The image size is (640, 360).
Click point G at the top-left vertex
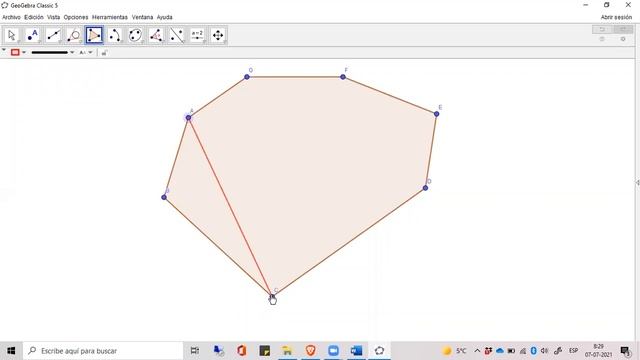pos(247,77)
